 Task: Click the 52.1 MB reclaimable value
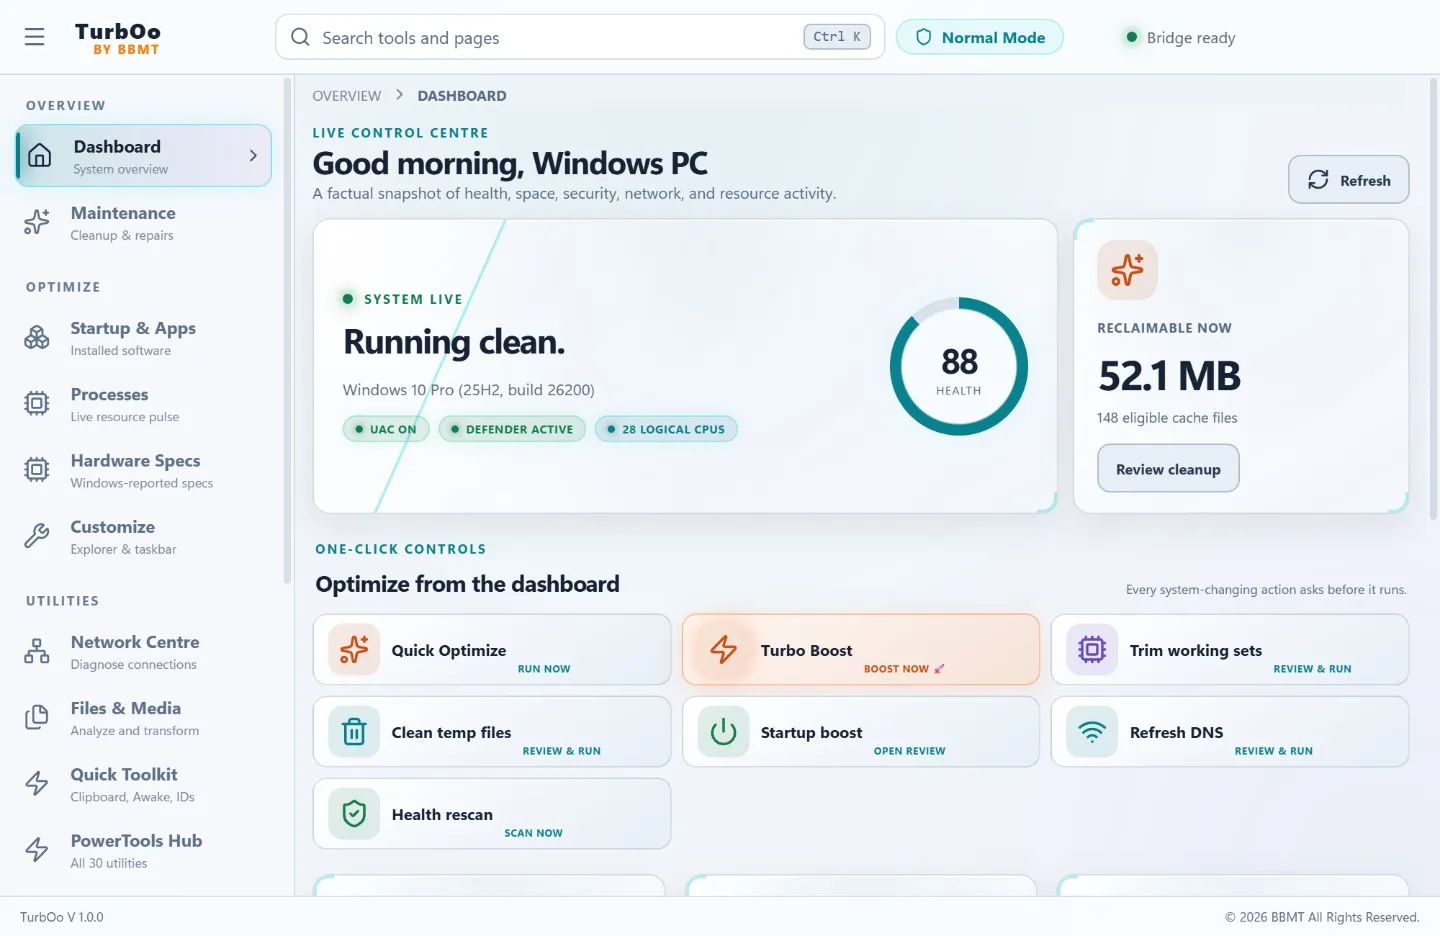[1169, 376]
